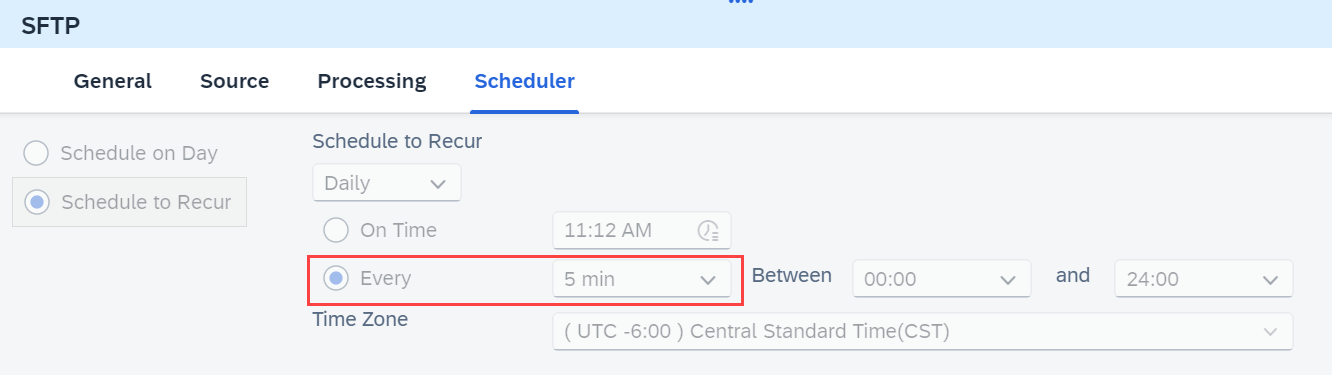Click the chevron arrow beside 24:00

tap(1270, 280)
